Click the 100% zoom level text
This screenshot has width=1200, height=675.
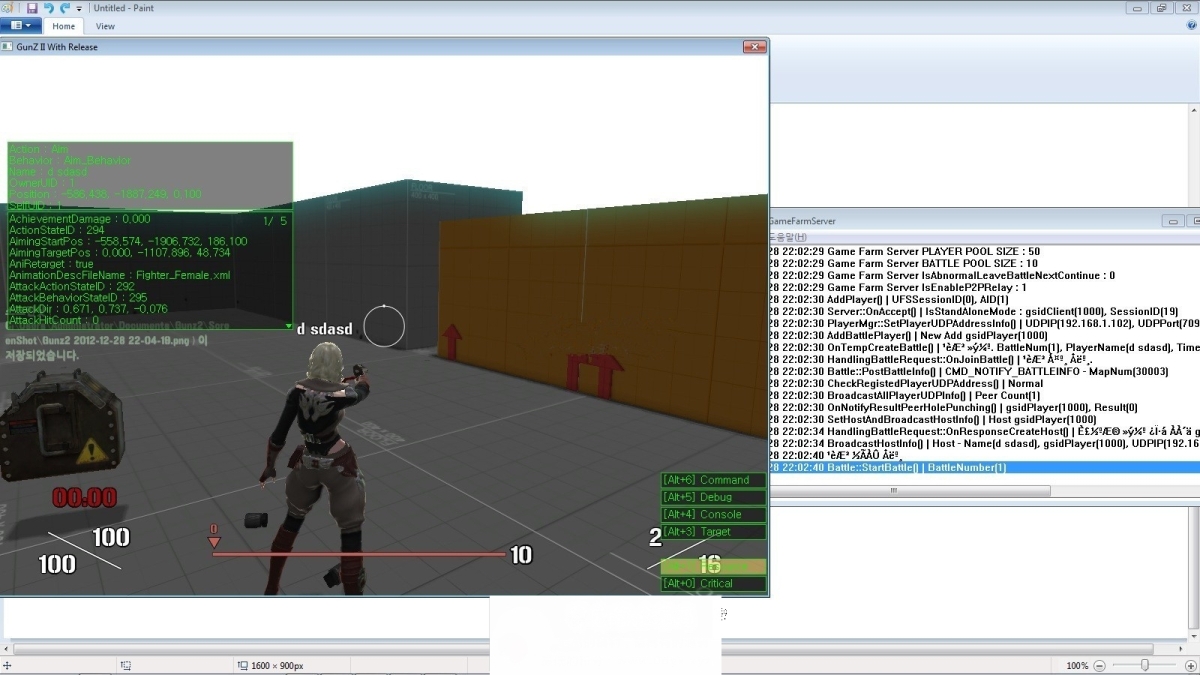[x=1077, y=666]
